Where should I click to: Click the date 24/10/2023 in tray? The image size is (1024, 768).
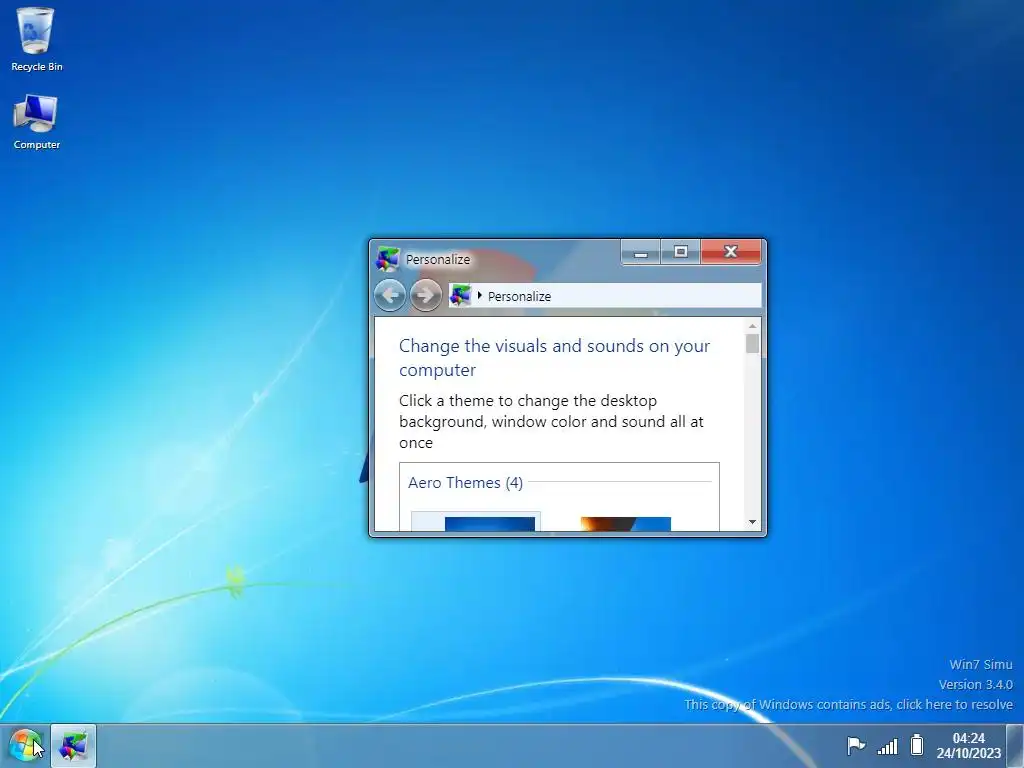[x=968, y=753]
